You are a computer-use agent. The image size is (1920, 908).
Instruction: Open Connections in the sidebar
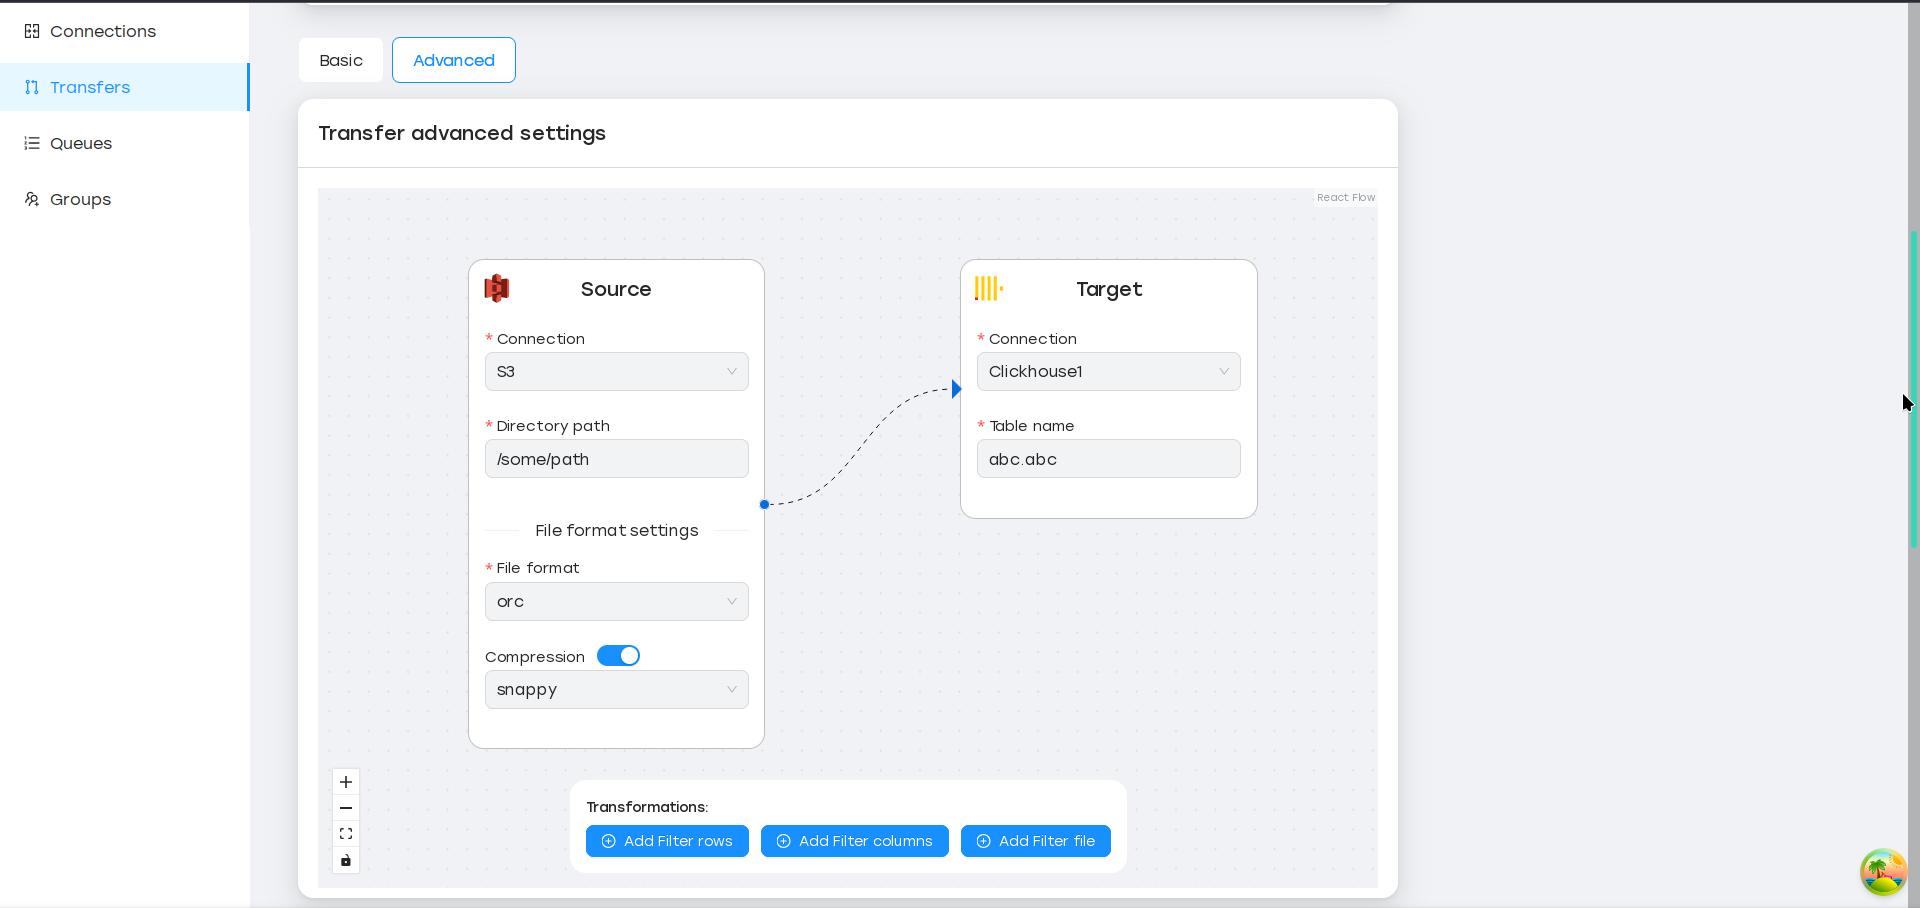[x=103, y=32]
